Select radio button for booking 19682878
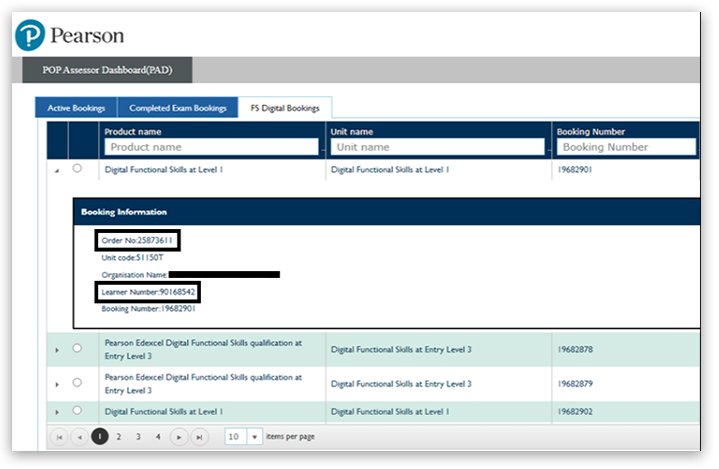 click(78, 348)
